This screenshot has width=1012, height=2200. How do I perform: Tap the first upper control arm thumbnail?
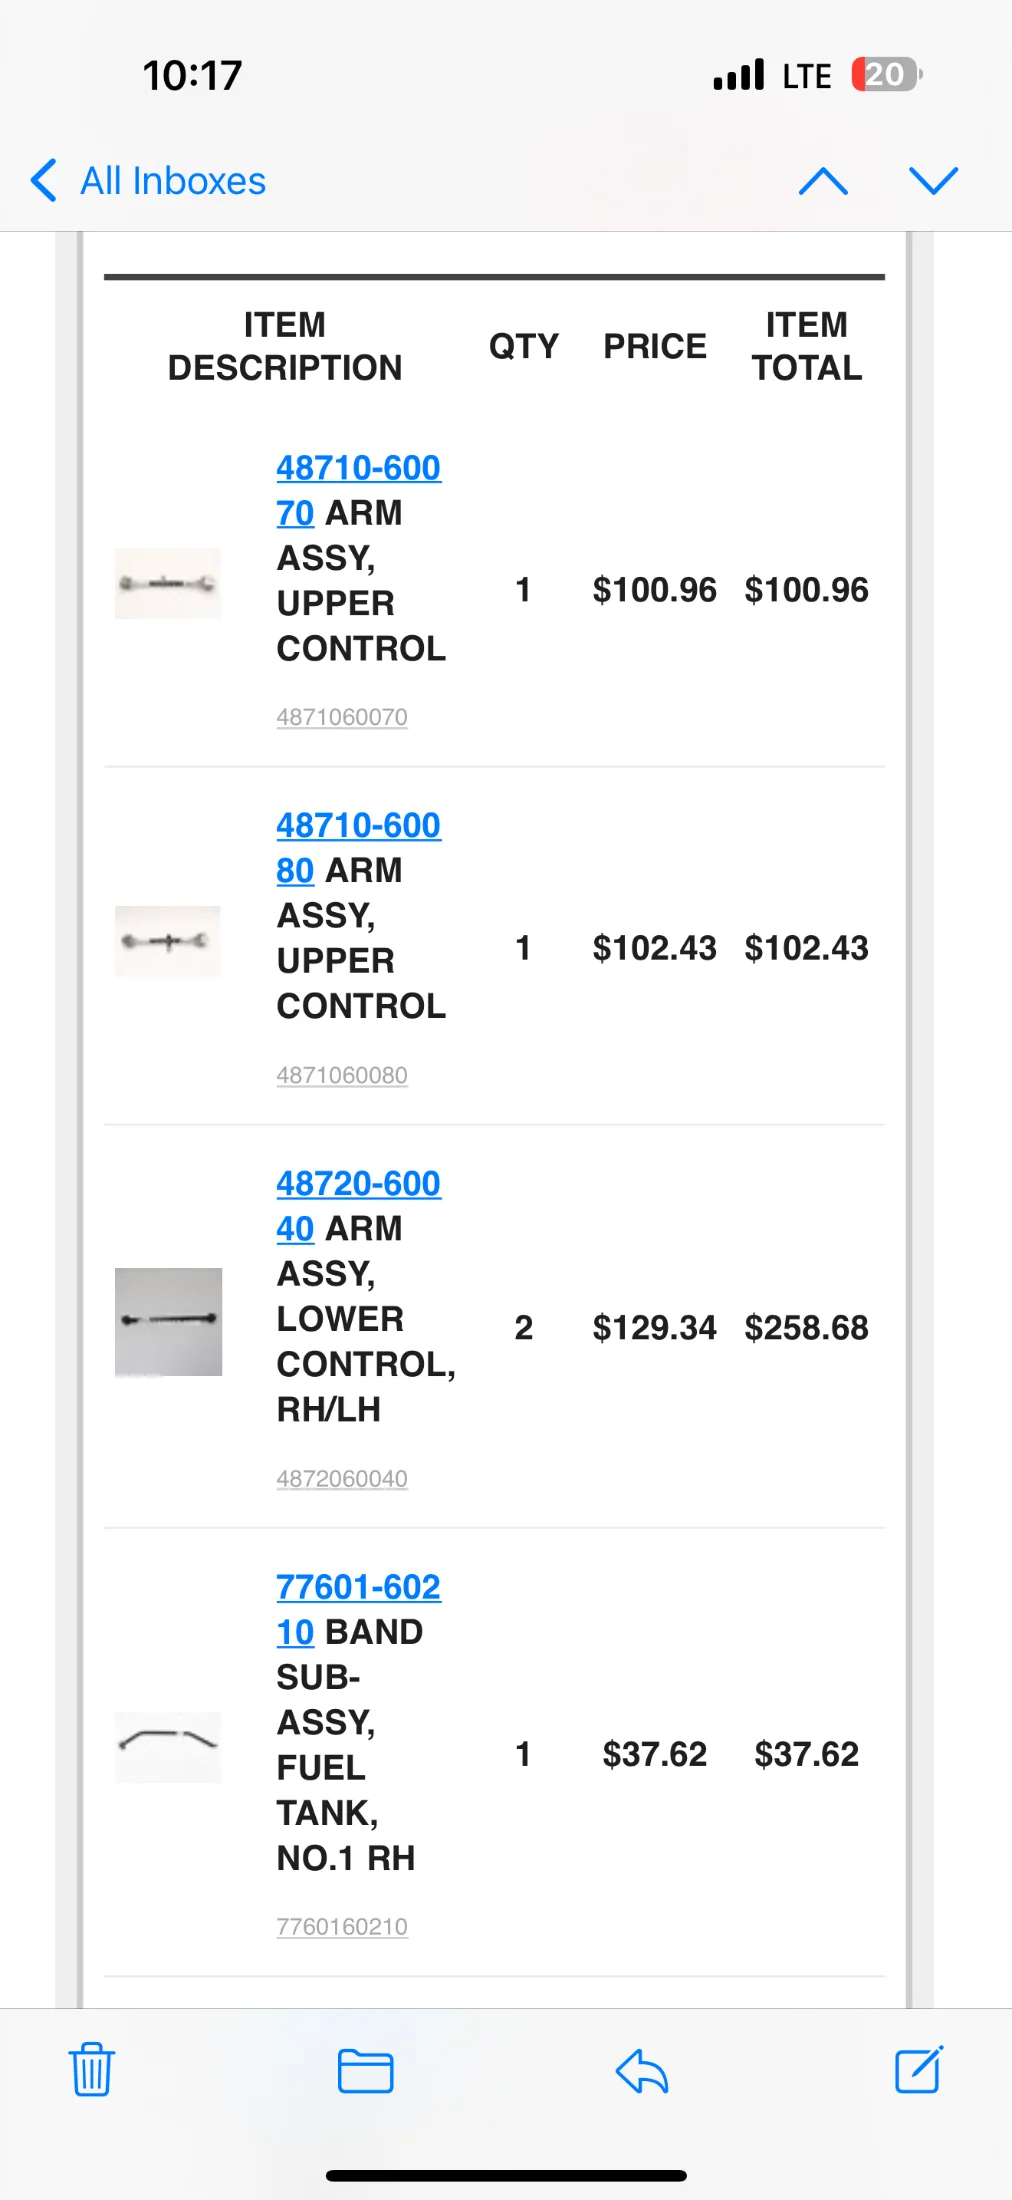click(x=168, y=583)
